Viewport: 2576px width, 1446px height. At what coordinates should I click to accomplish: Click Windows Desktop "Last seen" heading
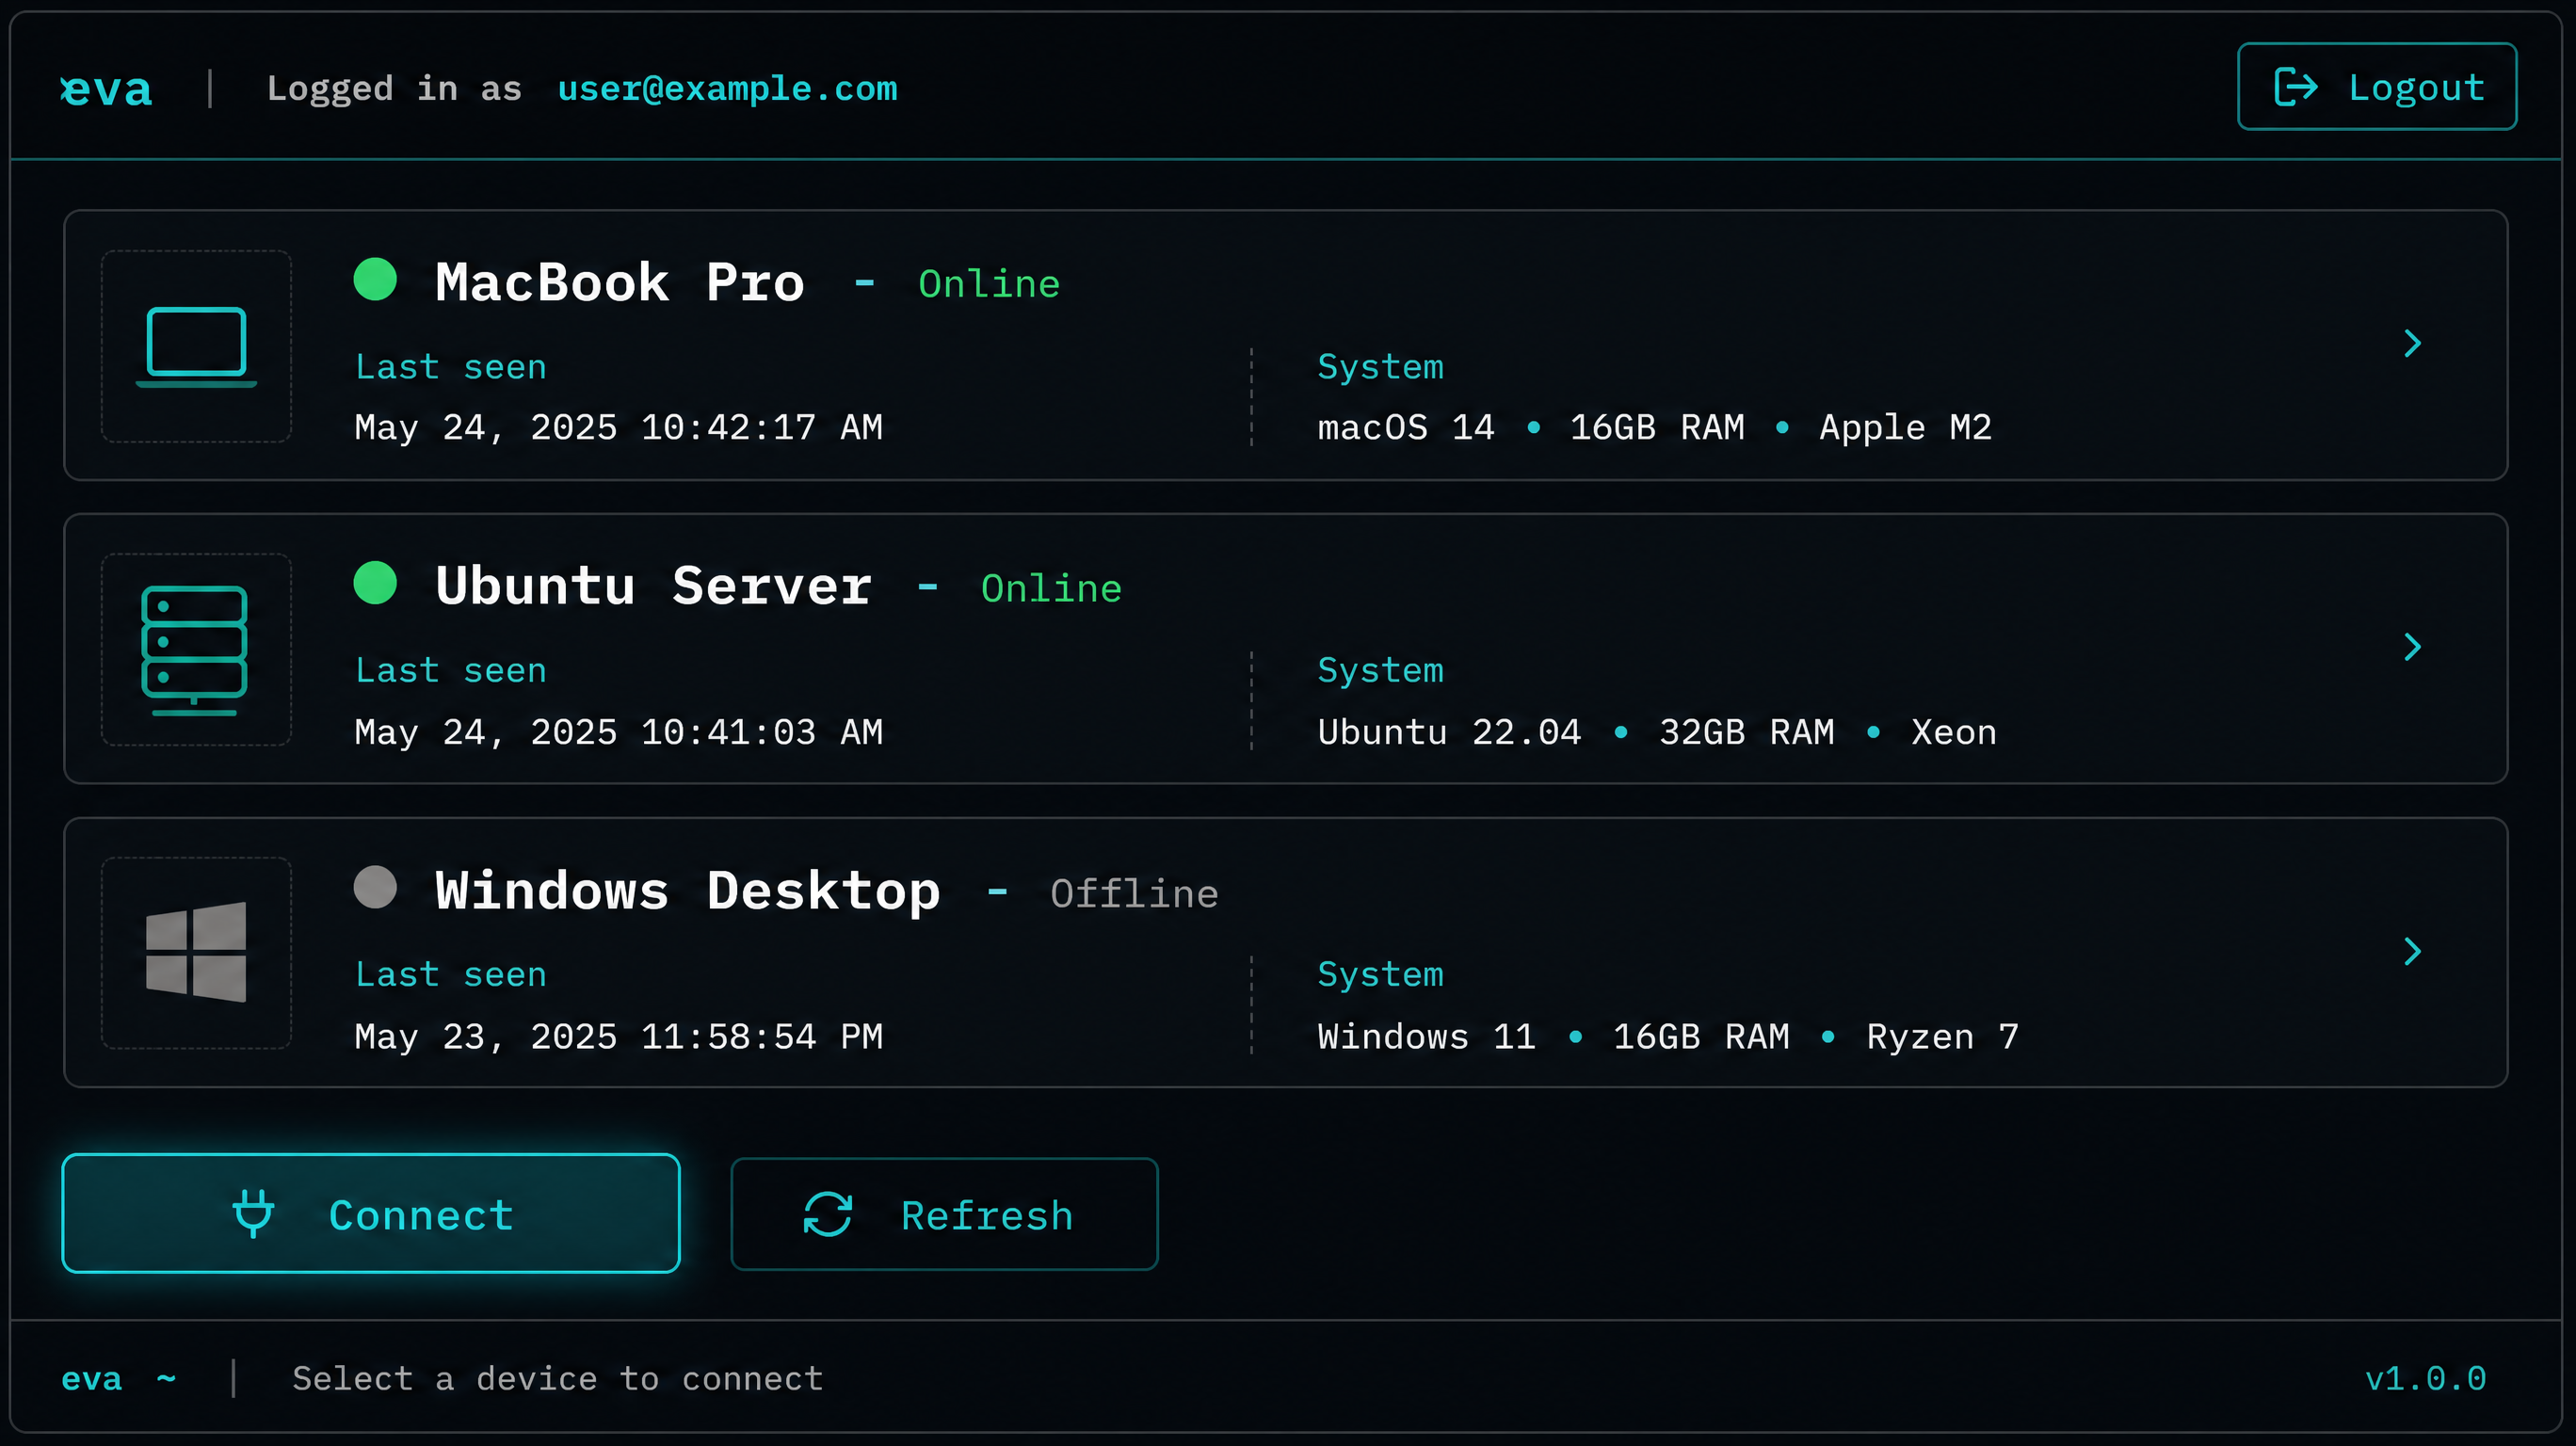click(x=451, y=975)
